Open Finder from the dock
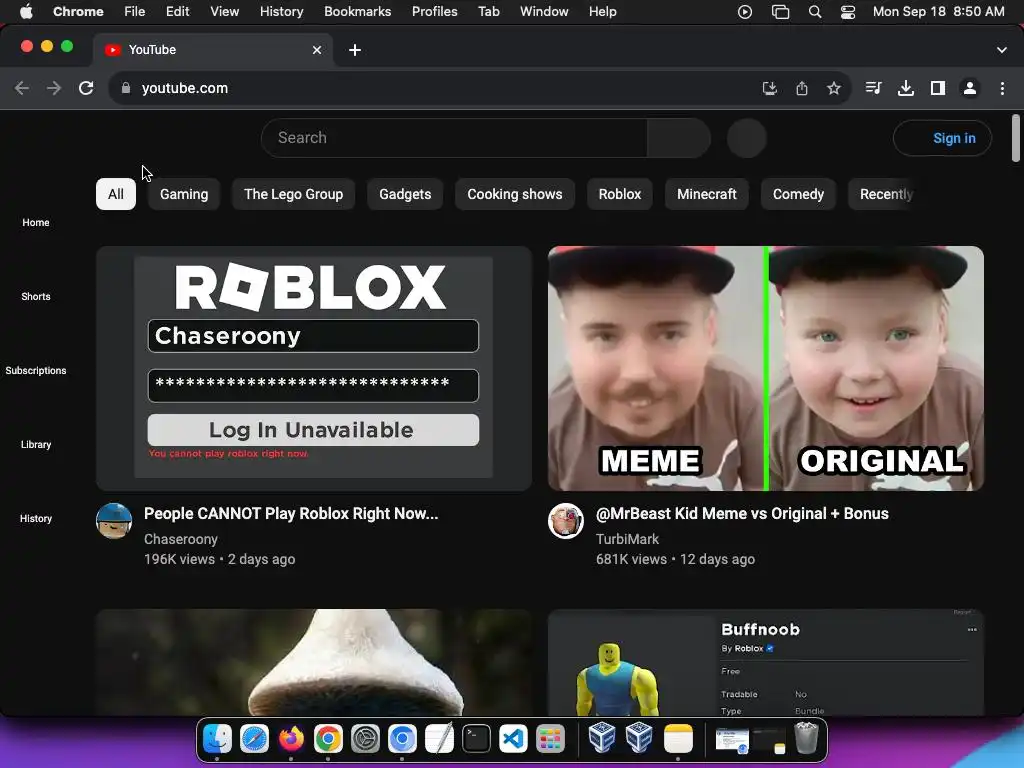Image resolution: width=1024 pixels, height=768 pixels. click(x=217, y=739)
